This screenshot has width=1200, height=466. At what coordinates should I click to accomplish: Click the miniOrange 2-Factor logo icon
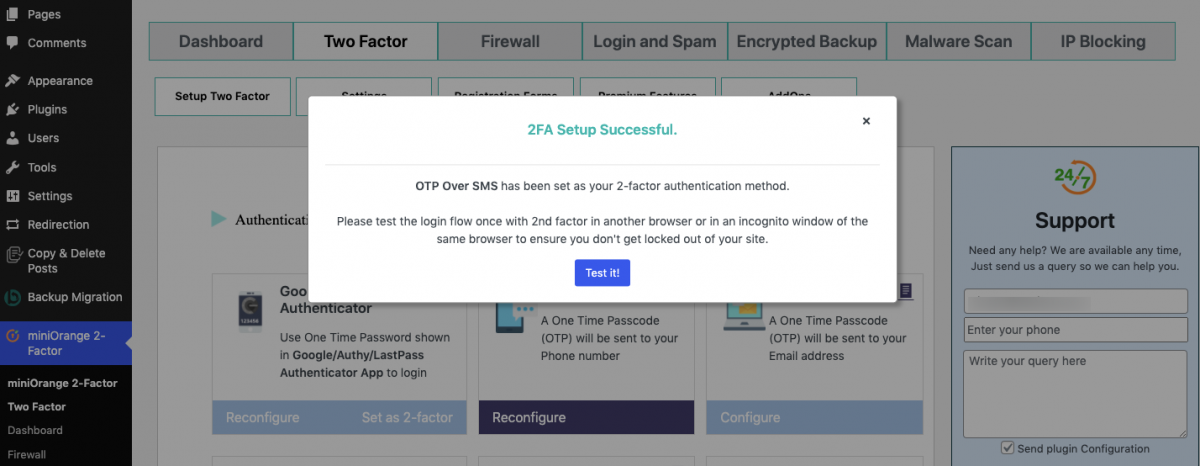[x=12, y=336]
